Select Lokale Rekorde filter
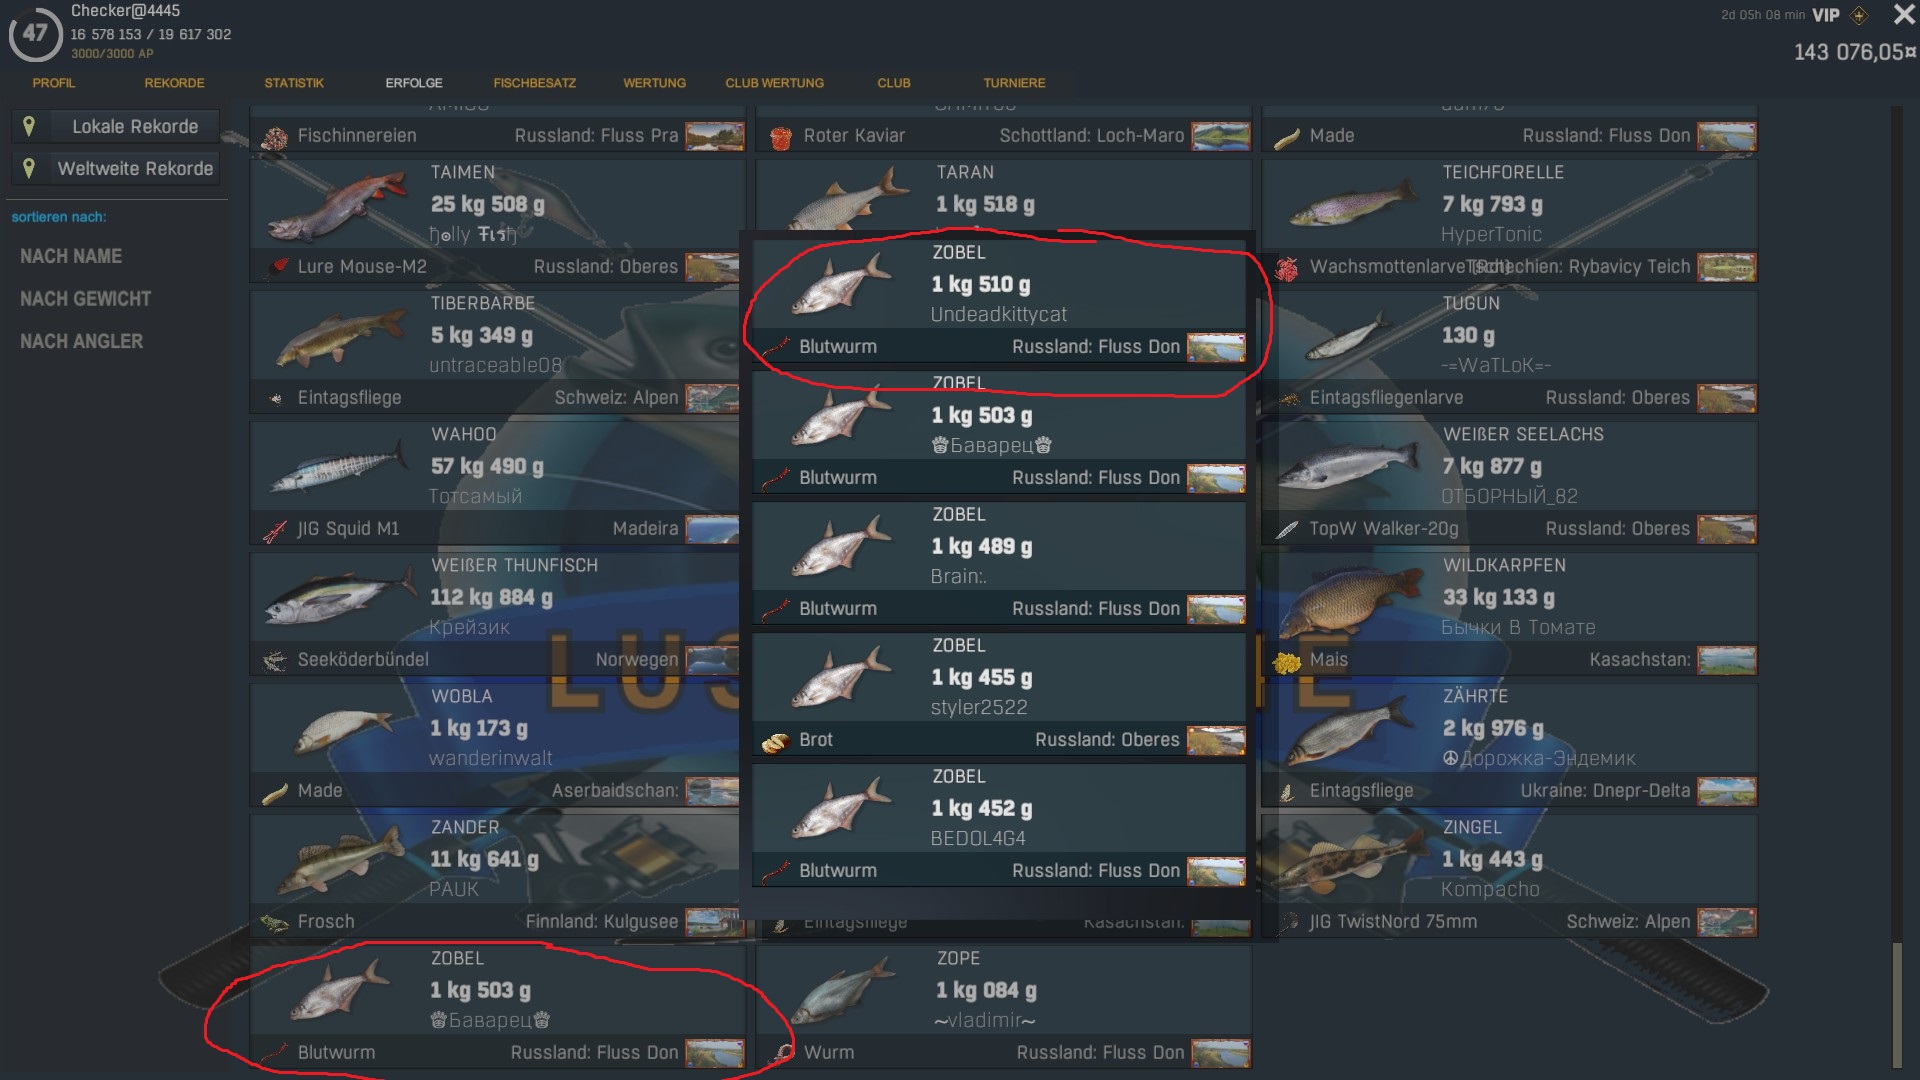This screenshot has width=1920, height=1080. pyautogui.click(x=116, y=127)
